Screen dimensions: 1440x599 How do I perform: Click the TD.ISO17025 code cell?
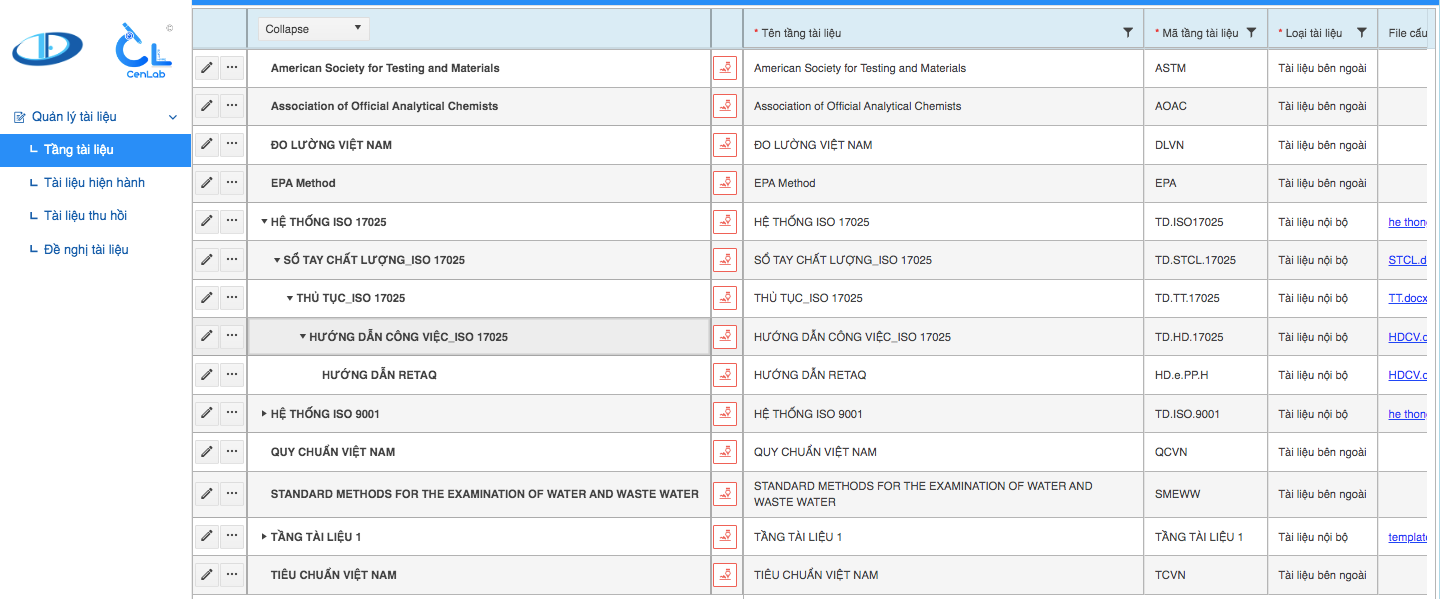pyautogui.click(x=1205, y=222)
